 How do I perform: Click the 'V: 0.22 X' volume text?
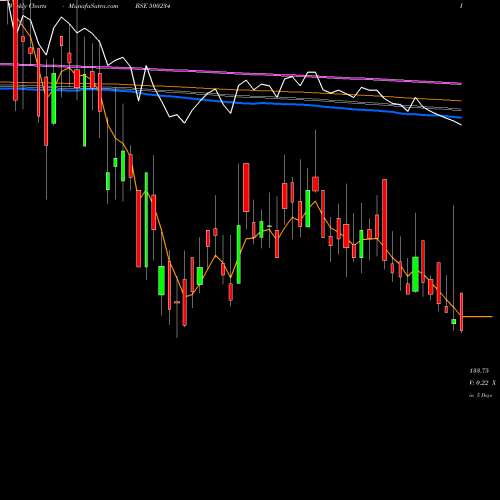point(482,383)
